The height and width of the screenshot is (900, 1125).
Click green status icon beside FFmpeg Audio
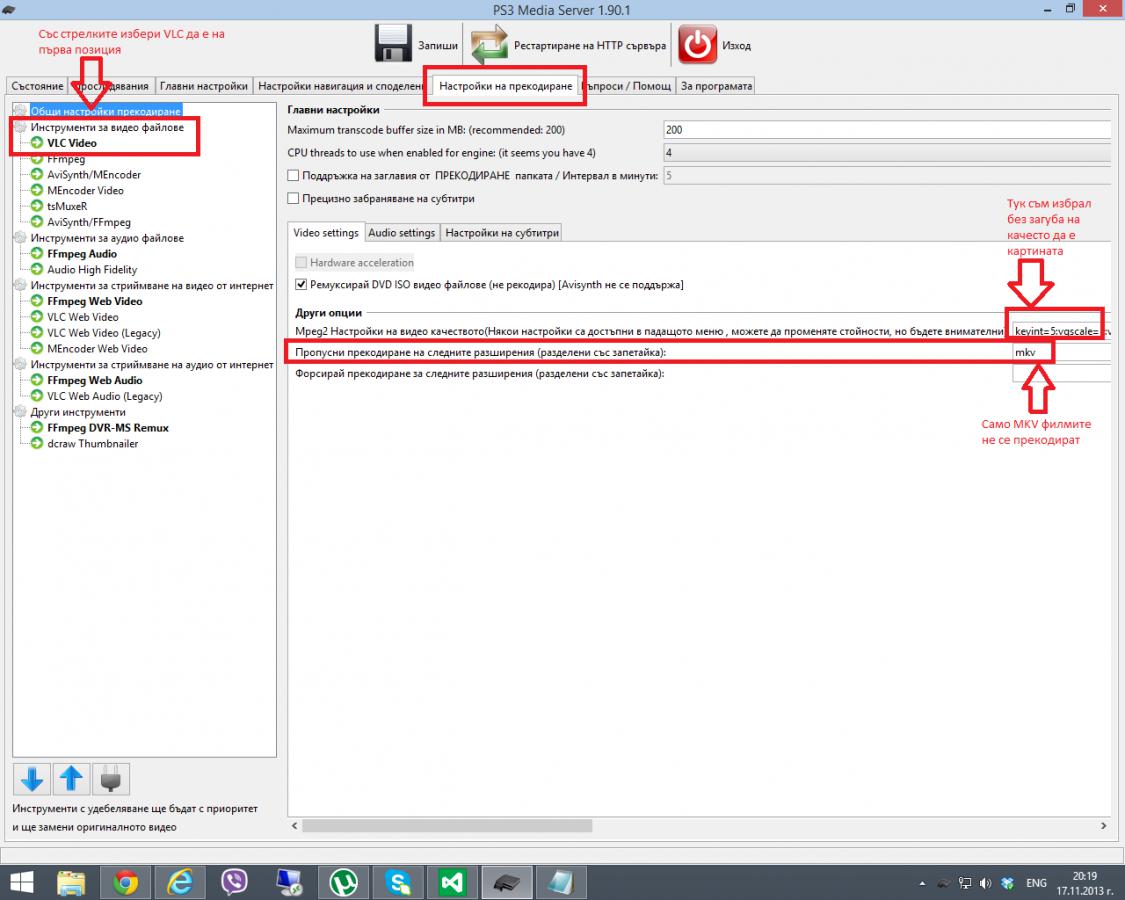37,253
